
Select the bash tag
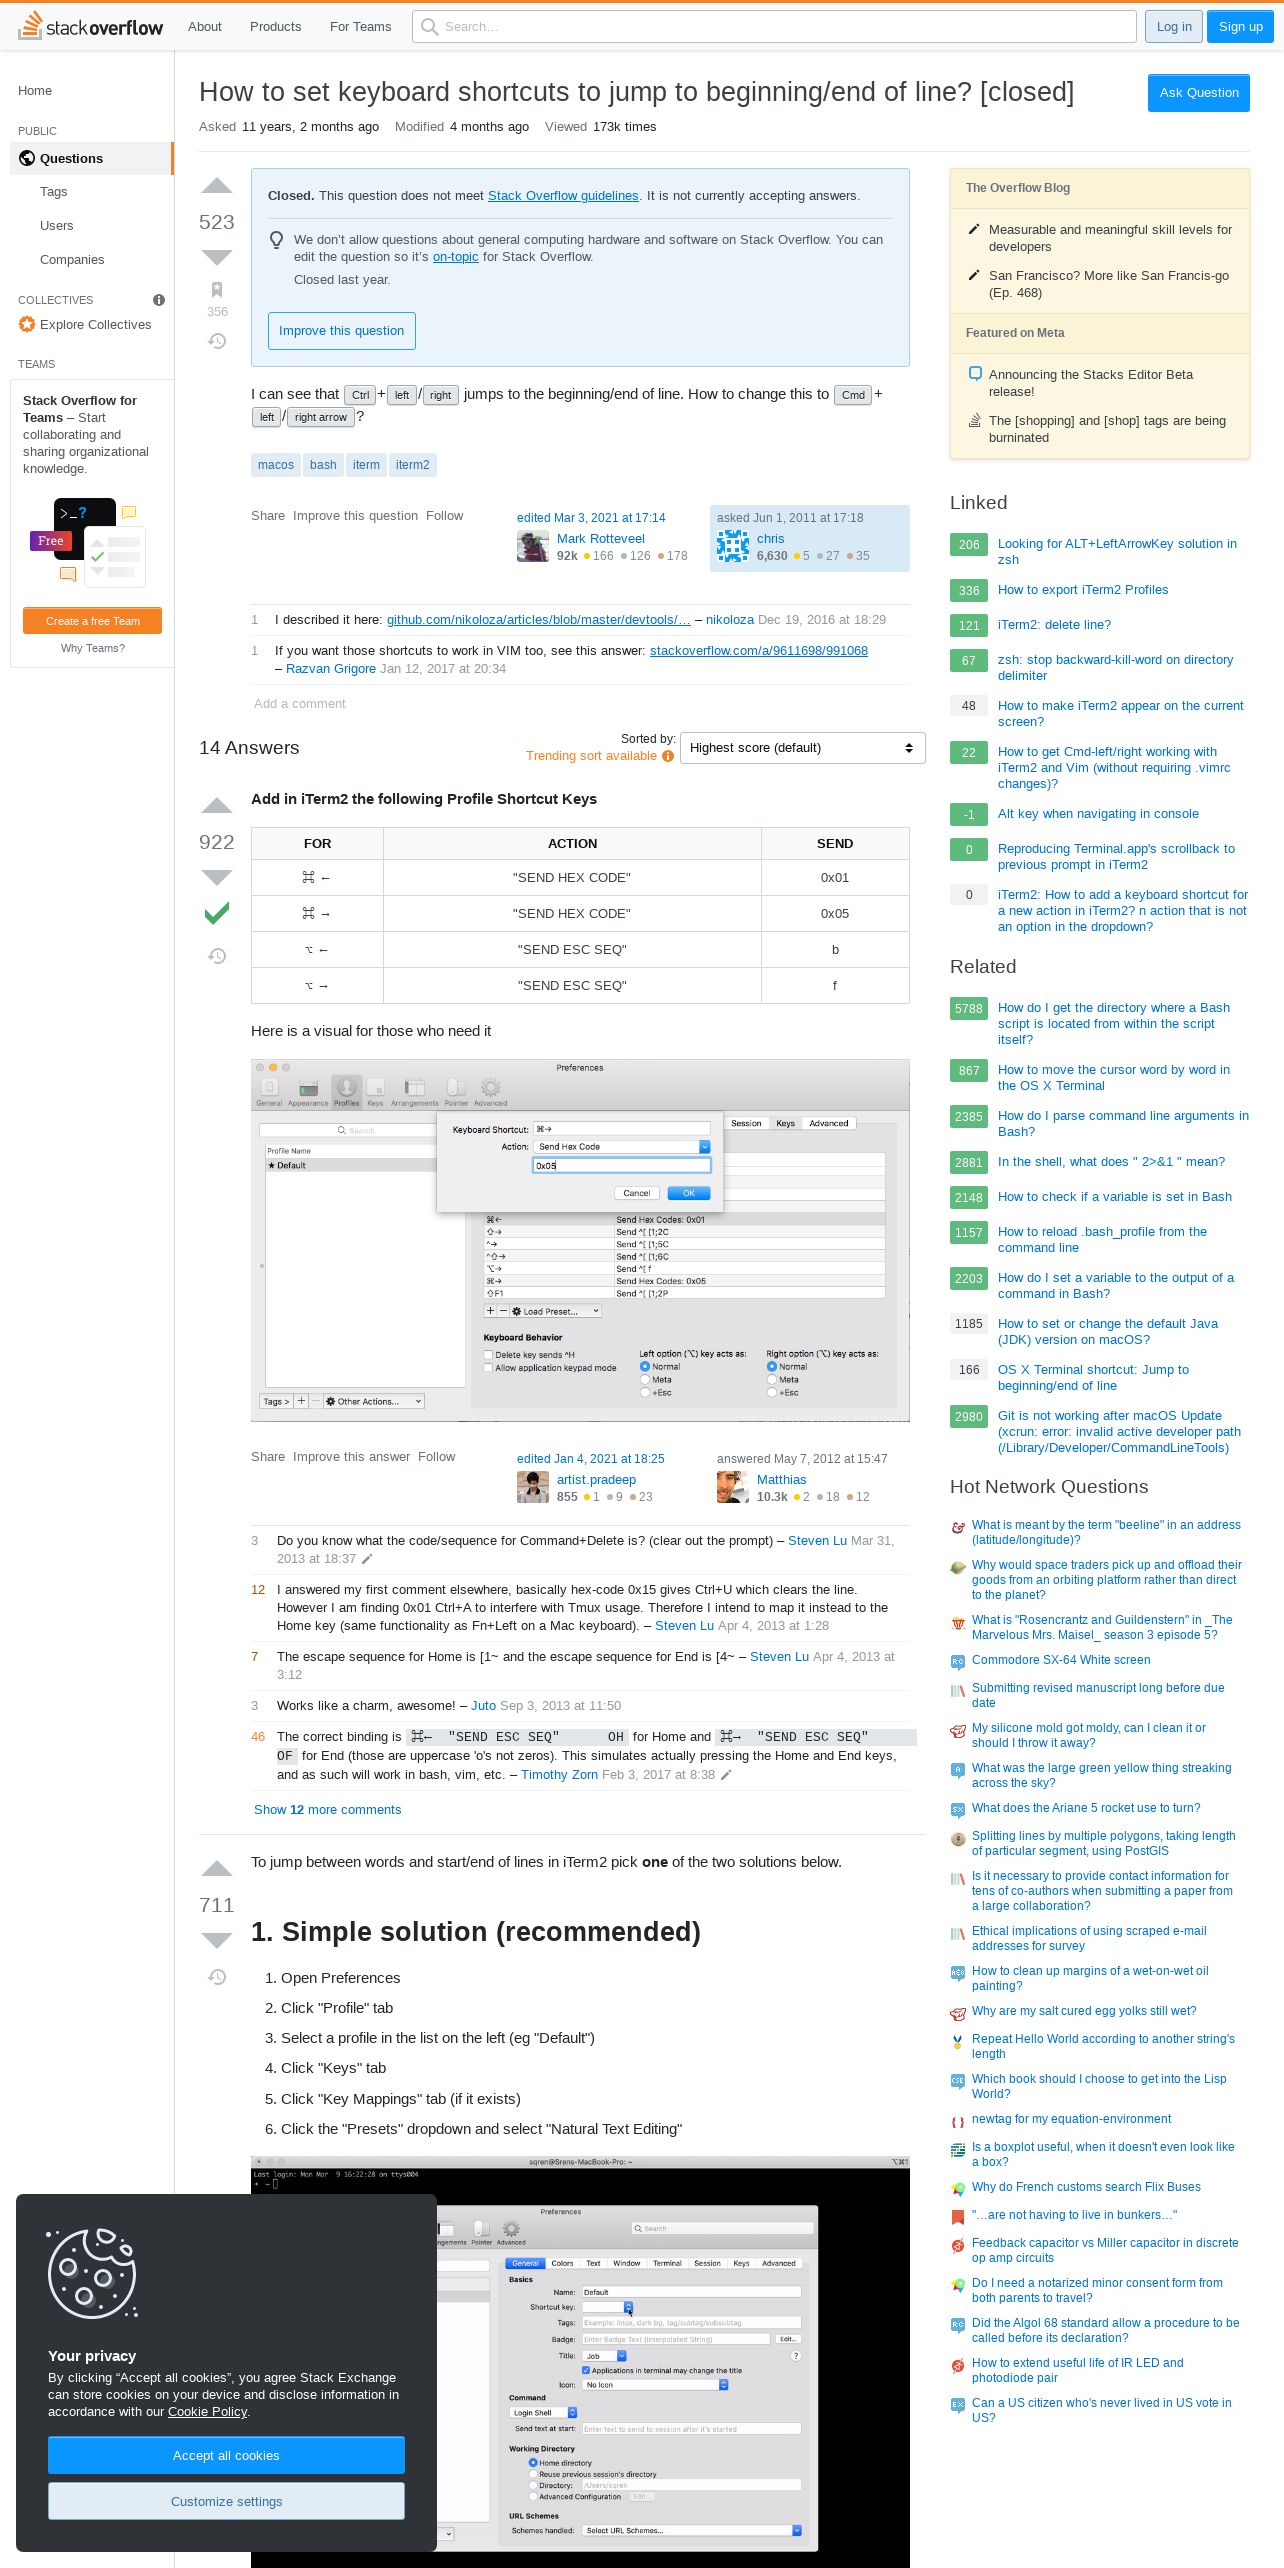pos(323,465)
